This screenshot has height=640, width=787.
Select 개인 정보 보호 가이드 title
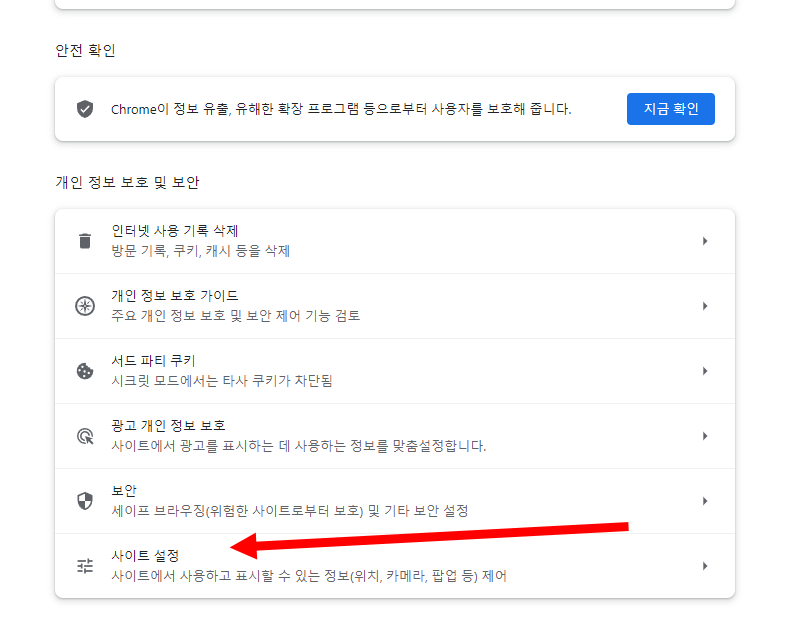pos(175,296)
